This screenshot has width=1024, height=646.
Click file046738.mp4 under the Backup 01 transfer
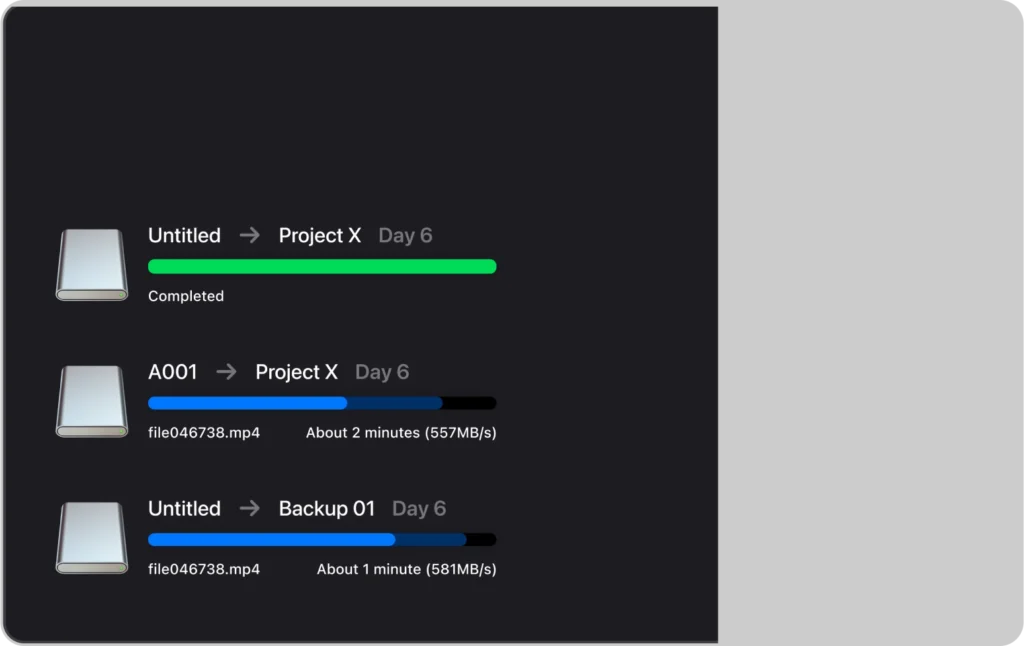(204, 569)
